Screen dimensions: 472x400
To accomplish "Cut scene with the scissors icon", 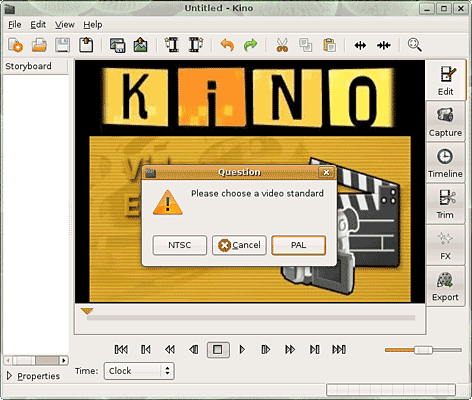I will [282, 45].
